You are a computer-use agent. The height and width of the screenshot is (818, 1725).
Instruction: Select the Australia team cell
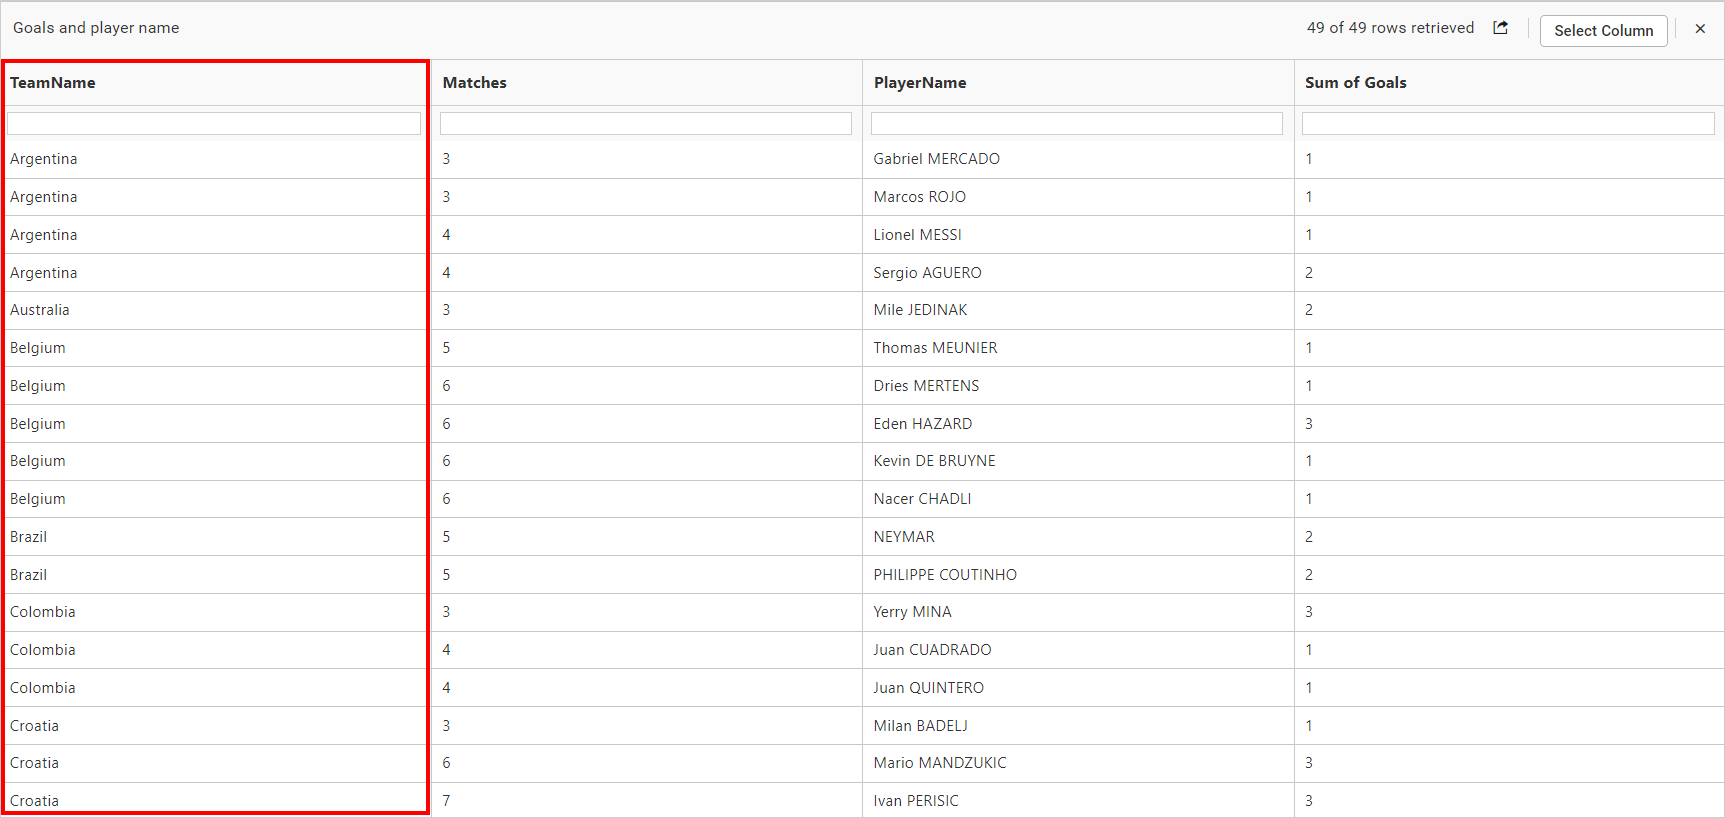40,310
